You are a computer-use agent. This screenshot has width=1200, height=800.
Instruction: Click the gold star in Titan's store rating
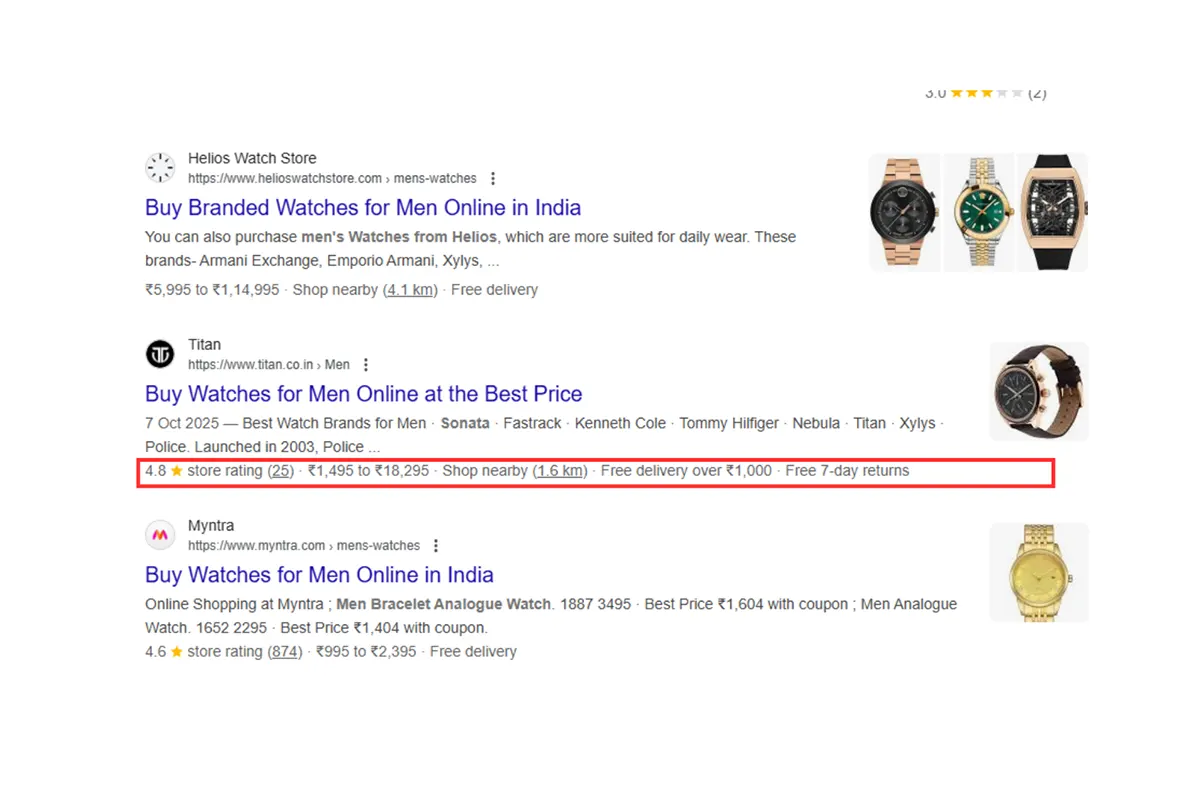pos(176,471)
